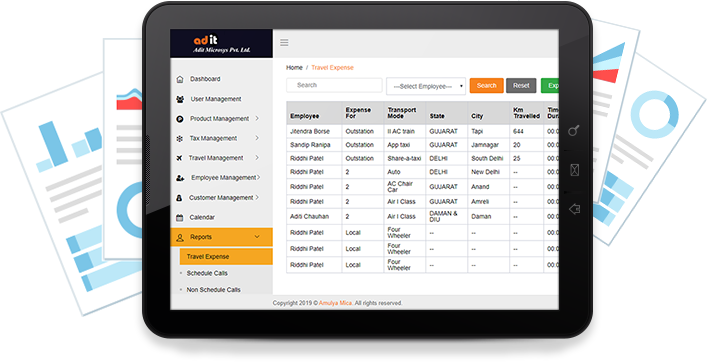Expand the Product Management submenu chevron

(257, 118)
